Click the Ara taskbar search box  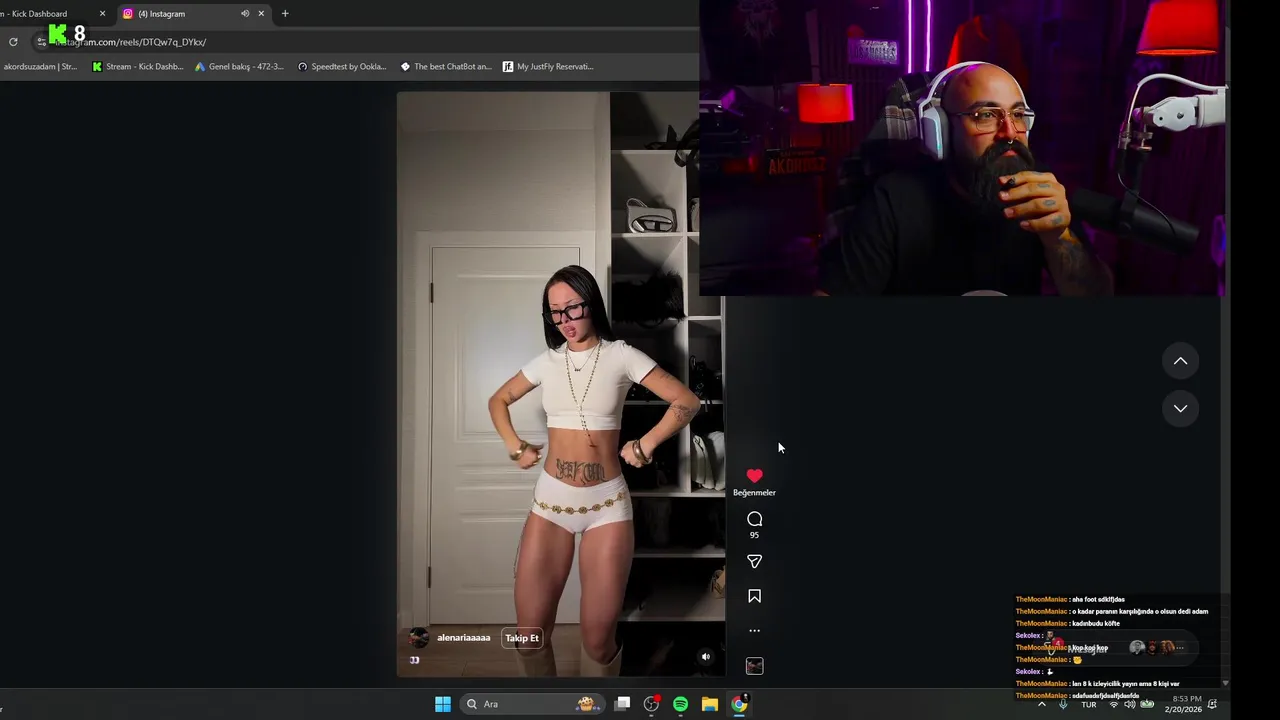pos(531,704)
